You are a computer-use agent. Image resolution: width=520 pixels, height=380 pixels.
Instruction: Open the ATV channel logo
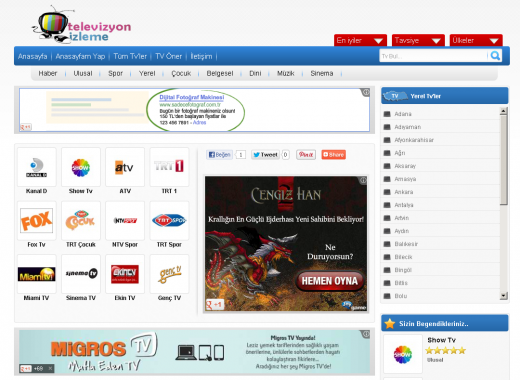(125, 167)
